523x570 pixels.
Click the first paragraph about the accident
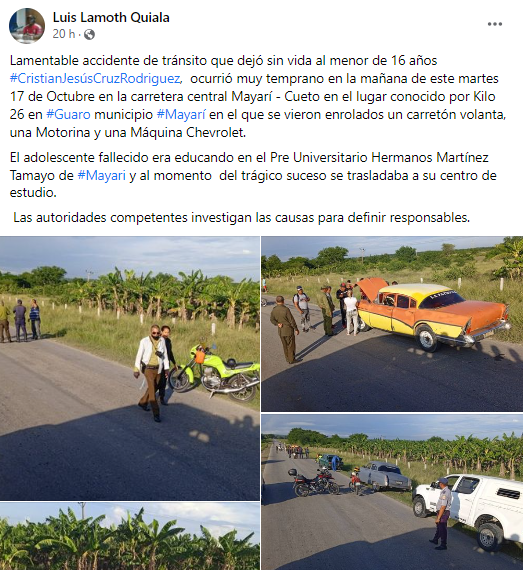[x=258, y=96]
